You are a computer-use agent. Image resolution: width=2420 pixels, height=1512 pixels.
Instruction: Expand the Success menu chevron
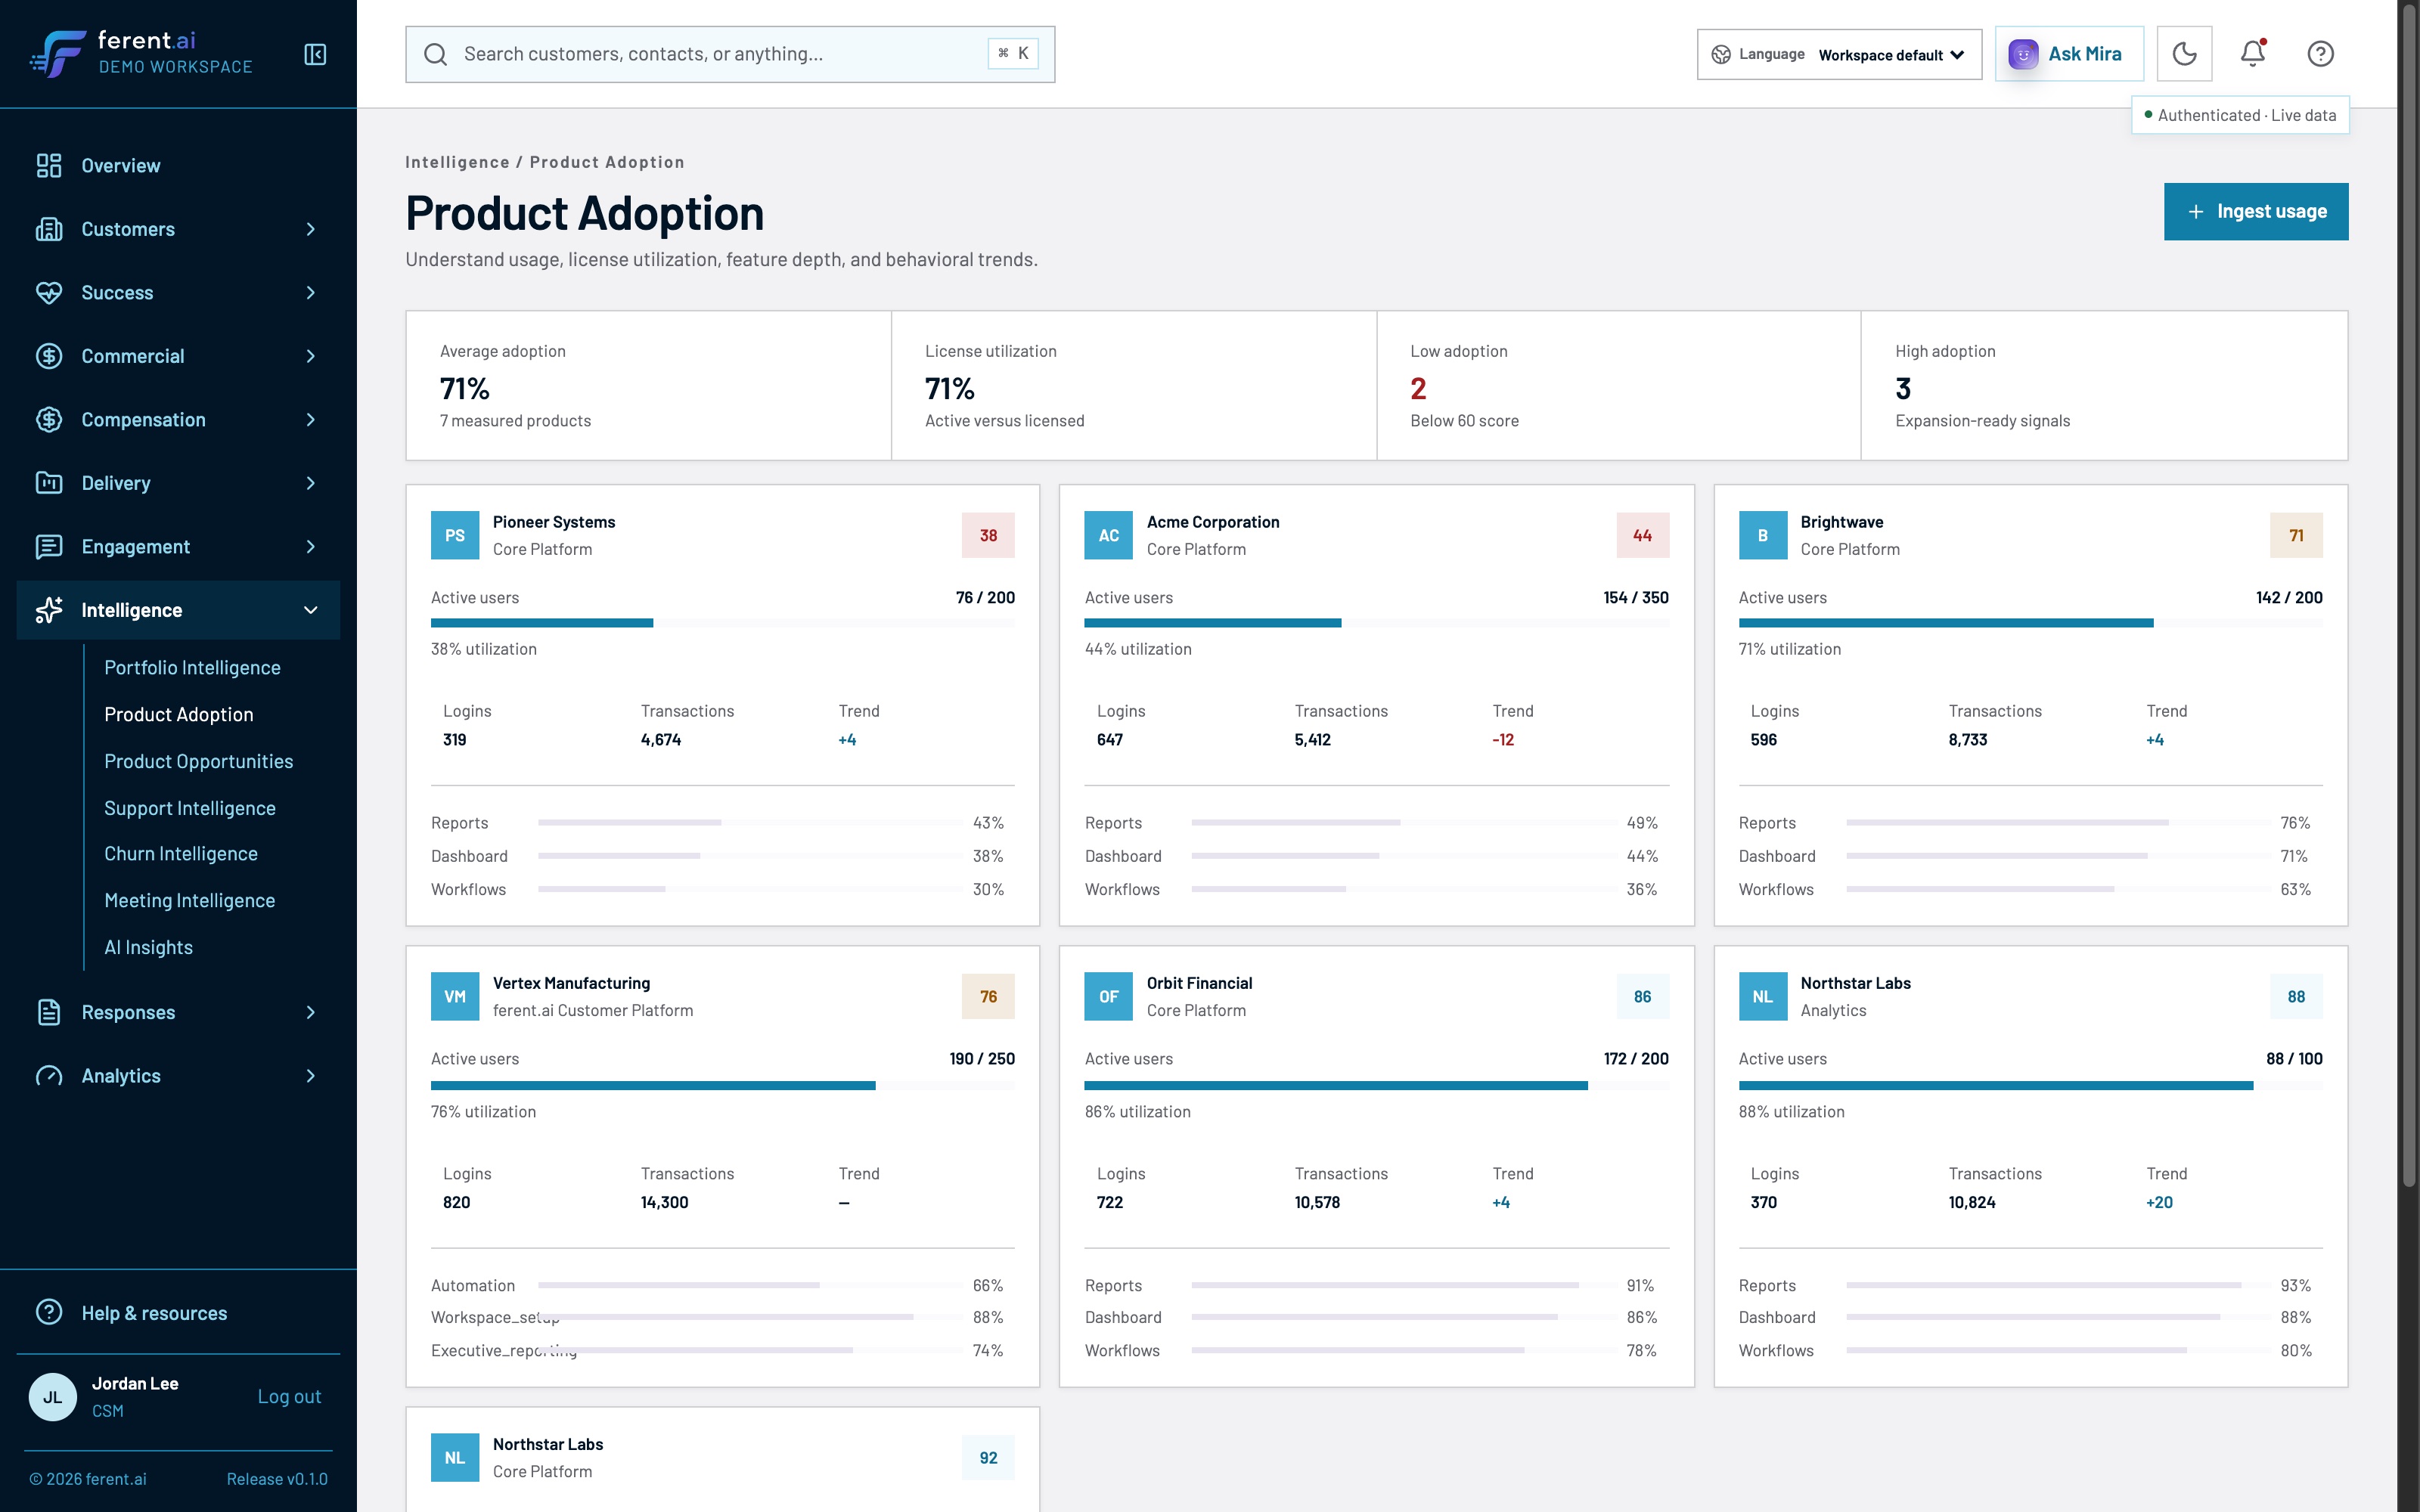click(311, 293)
